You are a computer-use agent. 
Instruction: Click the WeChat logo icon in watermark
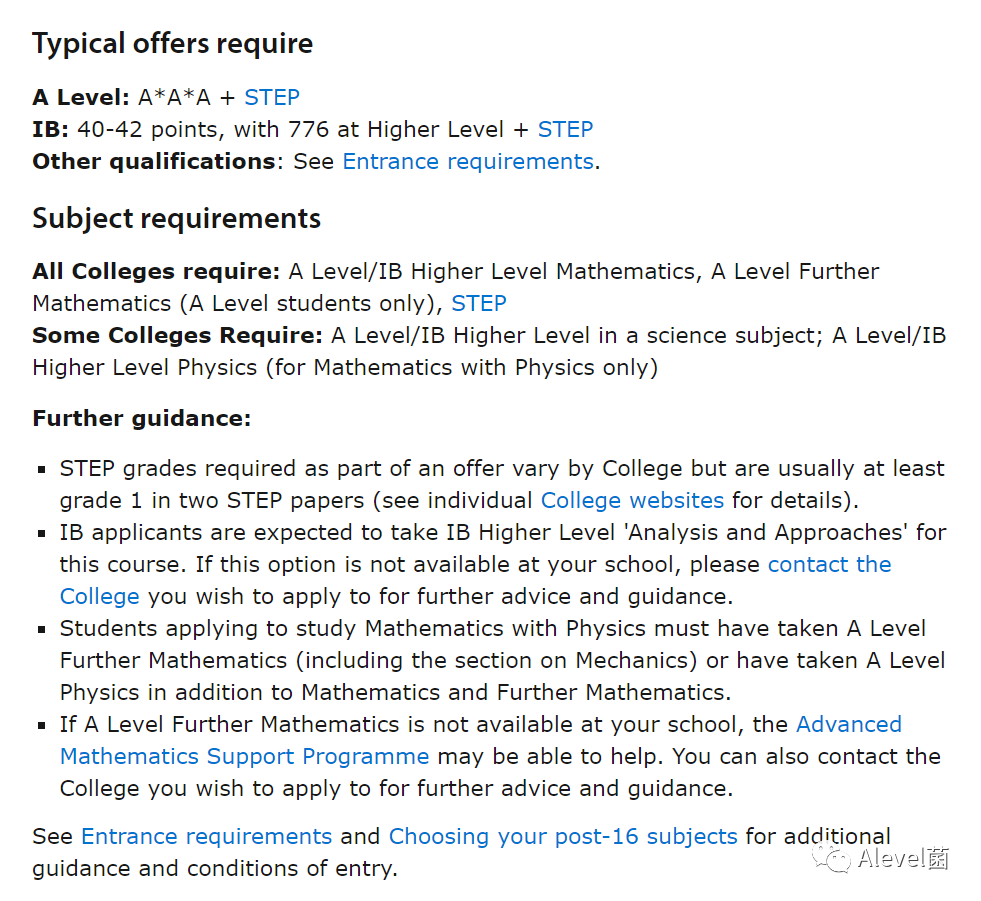(831, 858)
